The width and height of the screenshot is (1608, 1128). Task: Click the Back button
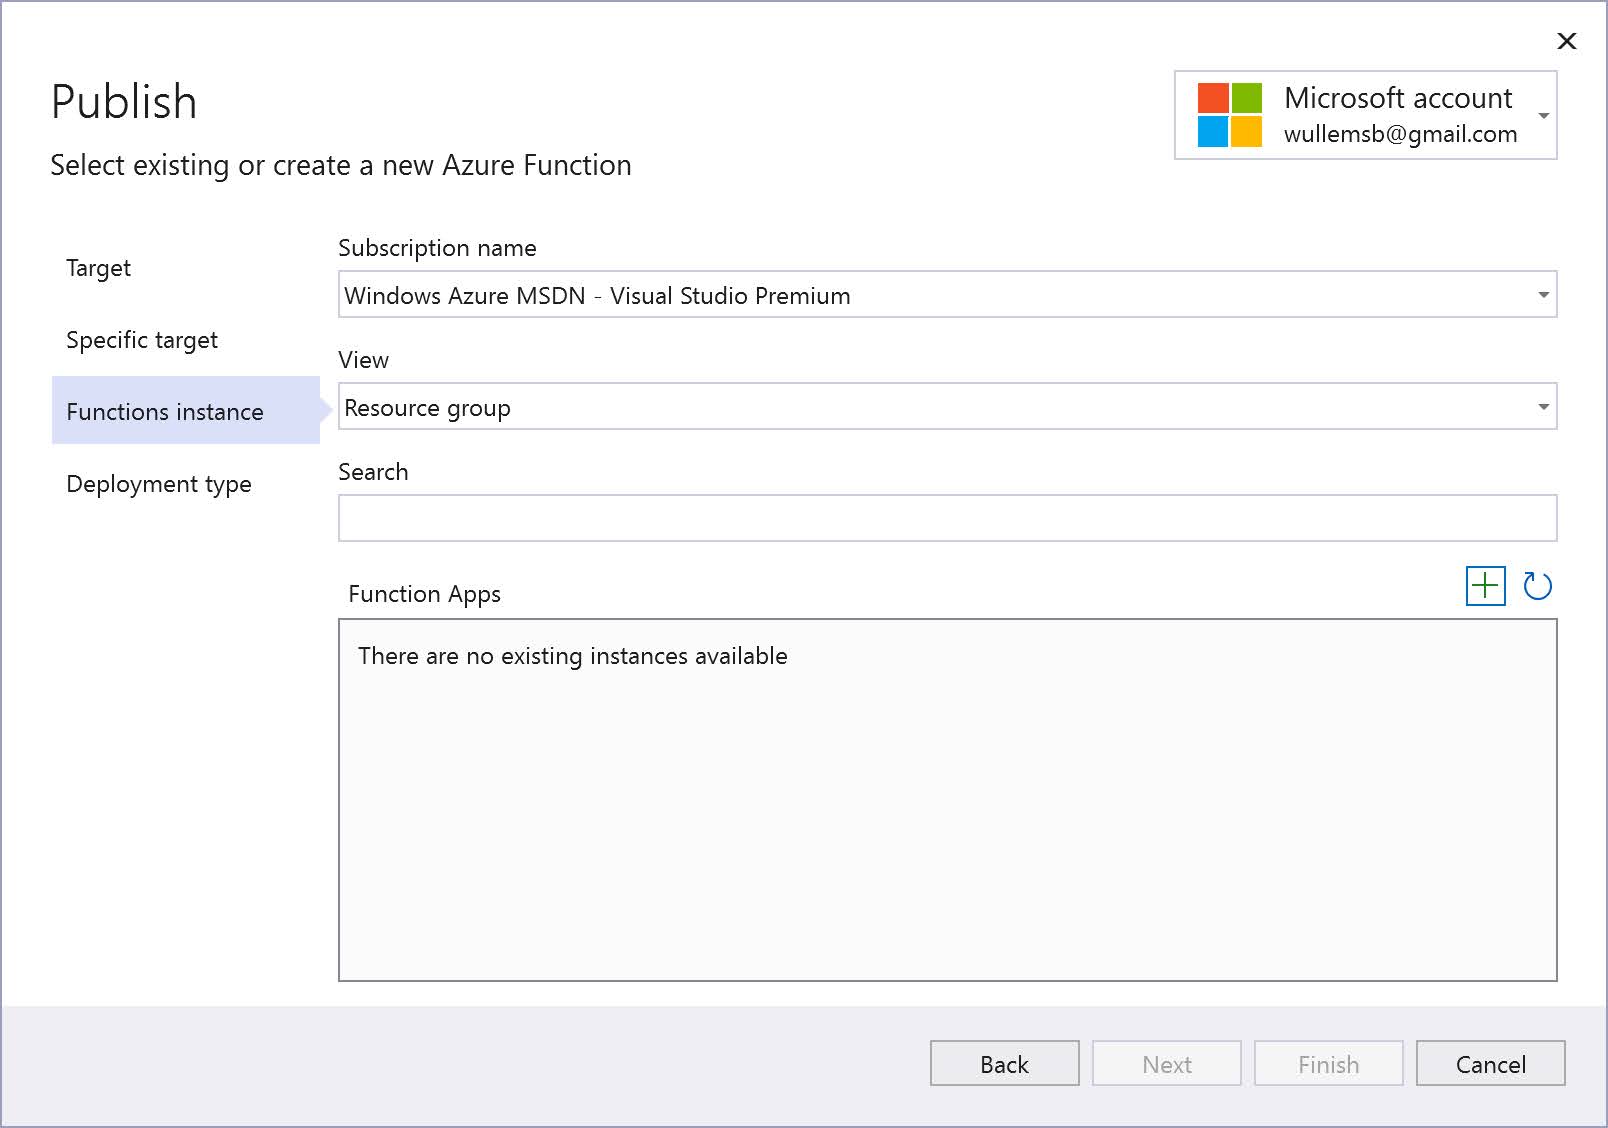[x=1004, y=1063]
